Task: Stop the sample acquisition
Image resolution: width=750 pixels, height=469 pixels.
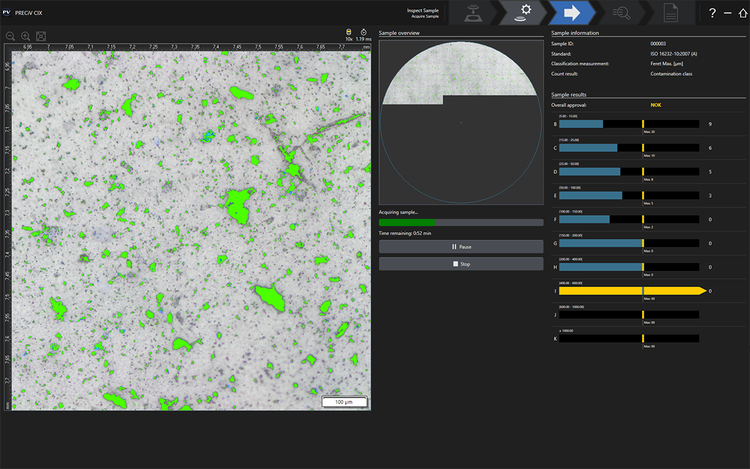Action: [461, 264]
